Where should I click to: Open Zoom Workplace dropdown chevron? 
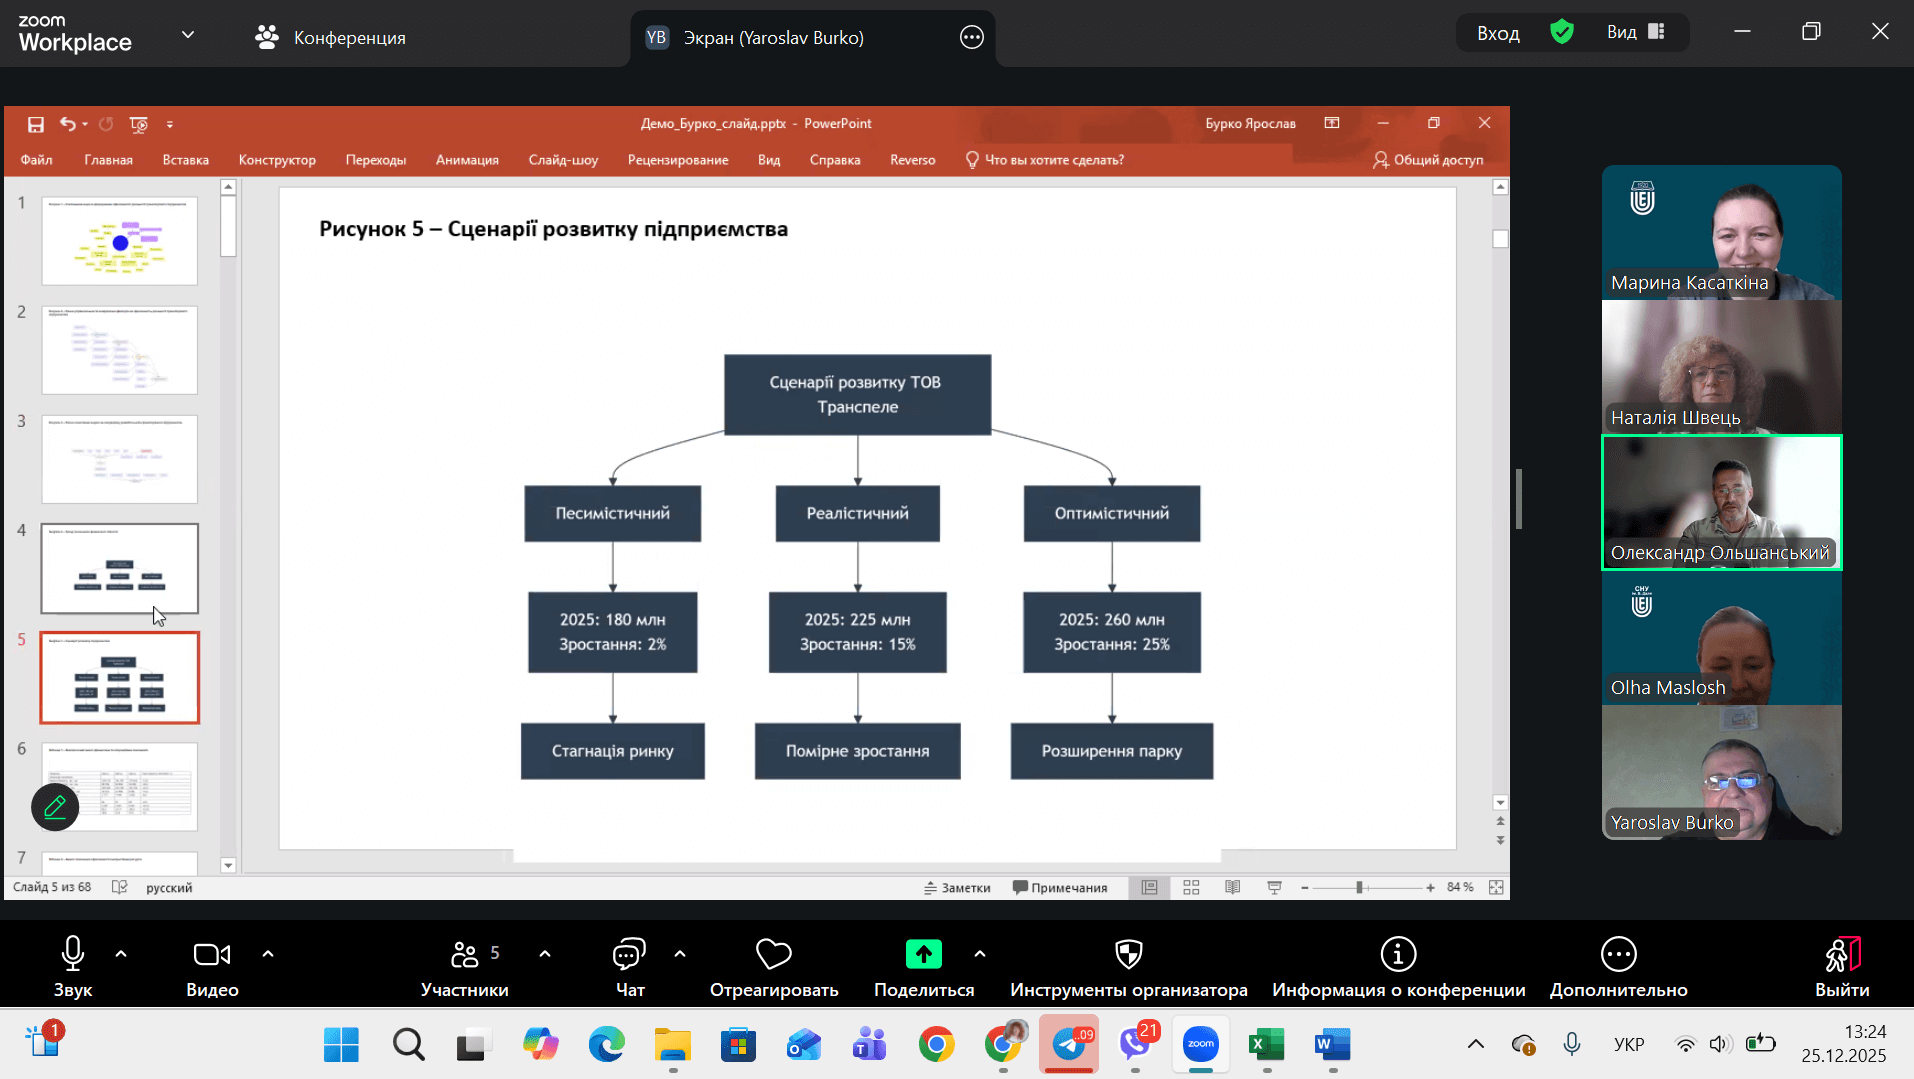(x=188, y=35)
